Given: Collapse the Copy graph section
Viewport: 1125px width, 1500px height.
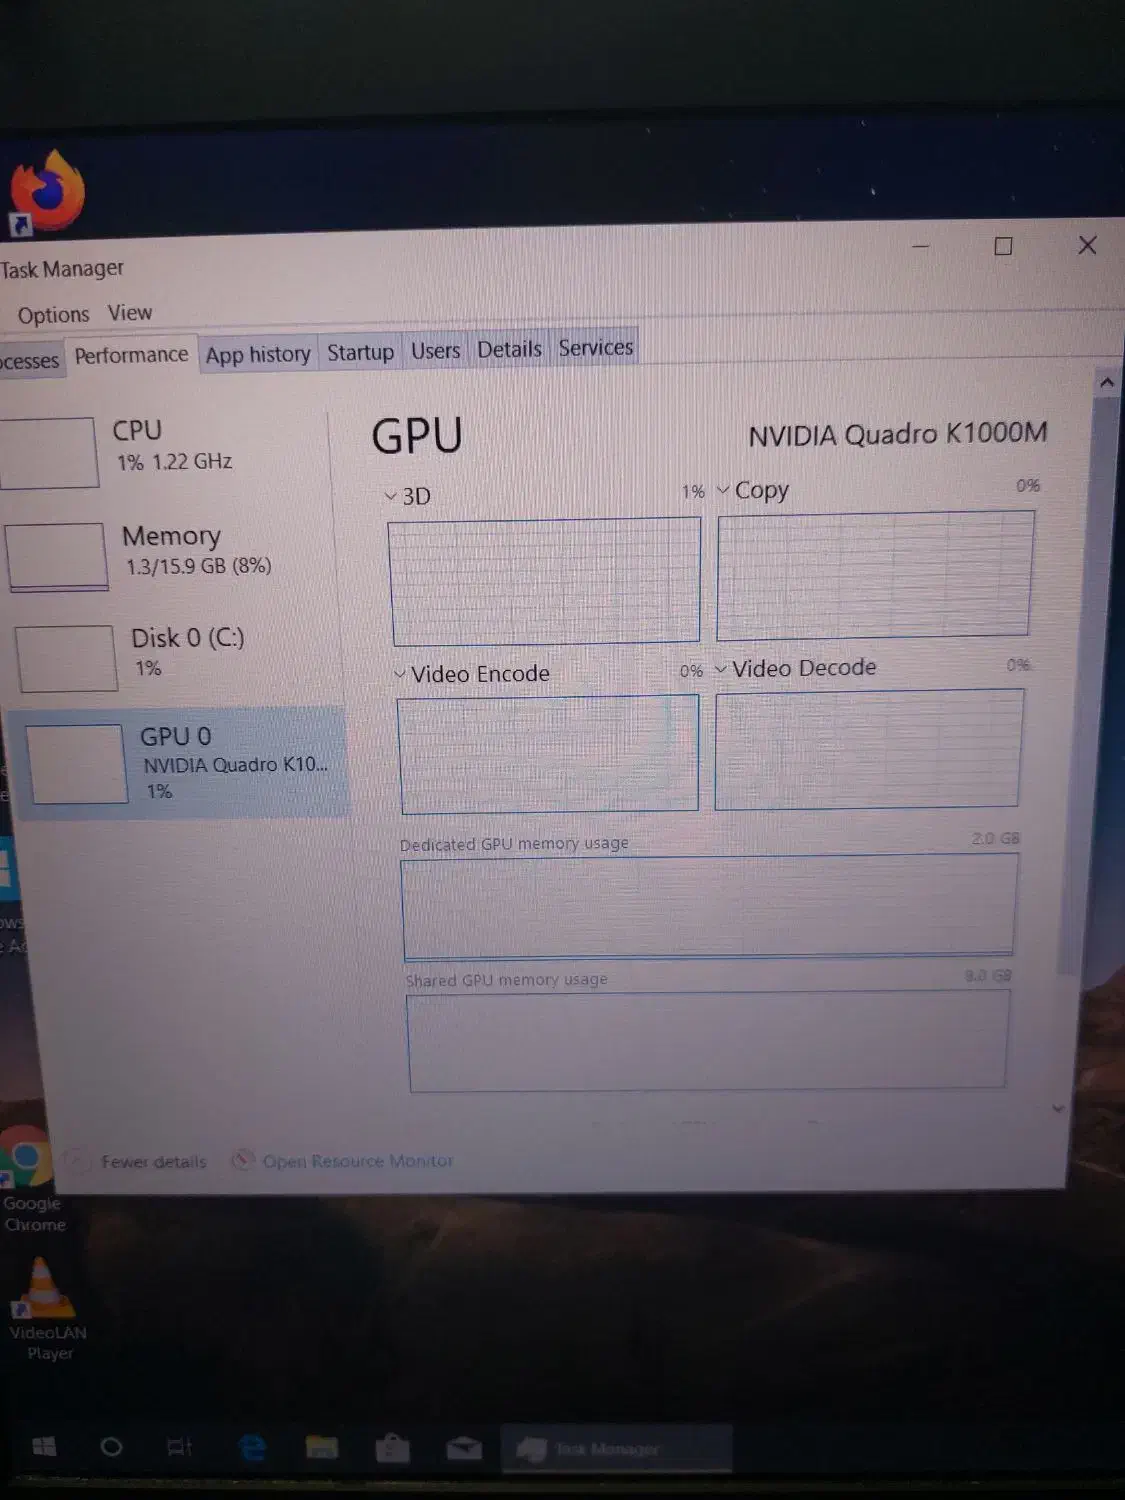Looking at the screenshot, I should pos(722,490).
